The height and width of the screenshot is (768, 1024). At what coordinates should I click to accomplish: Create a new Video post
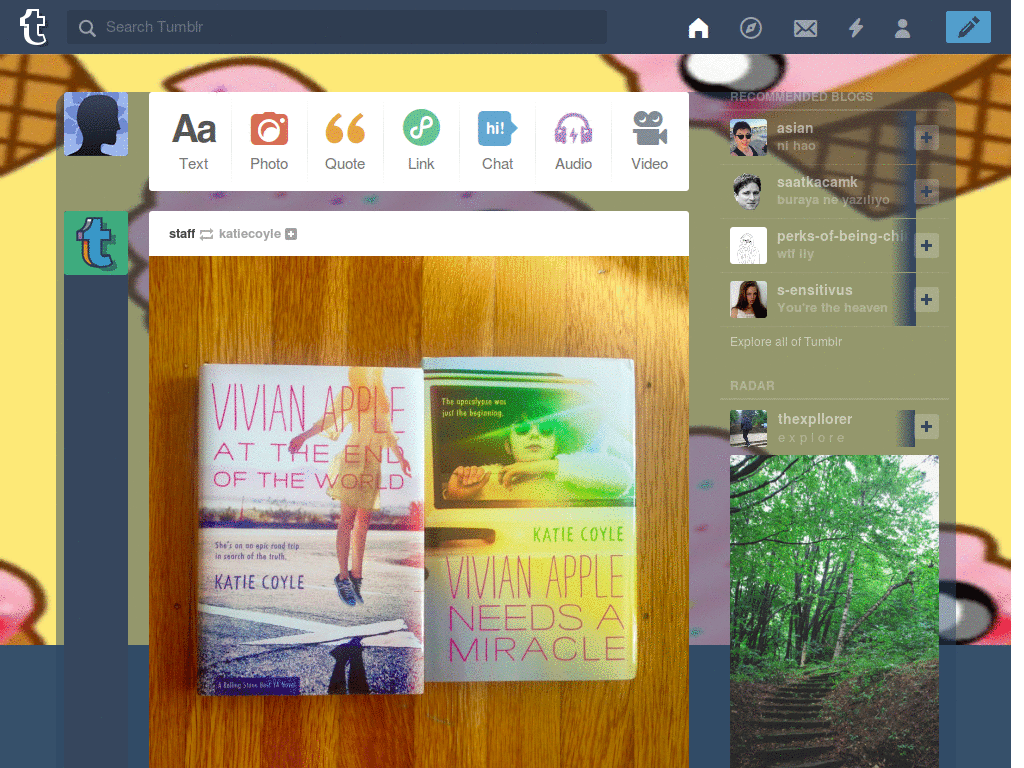(649, 142)
